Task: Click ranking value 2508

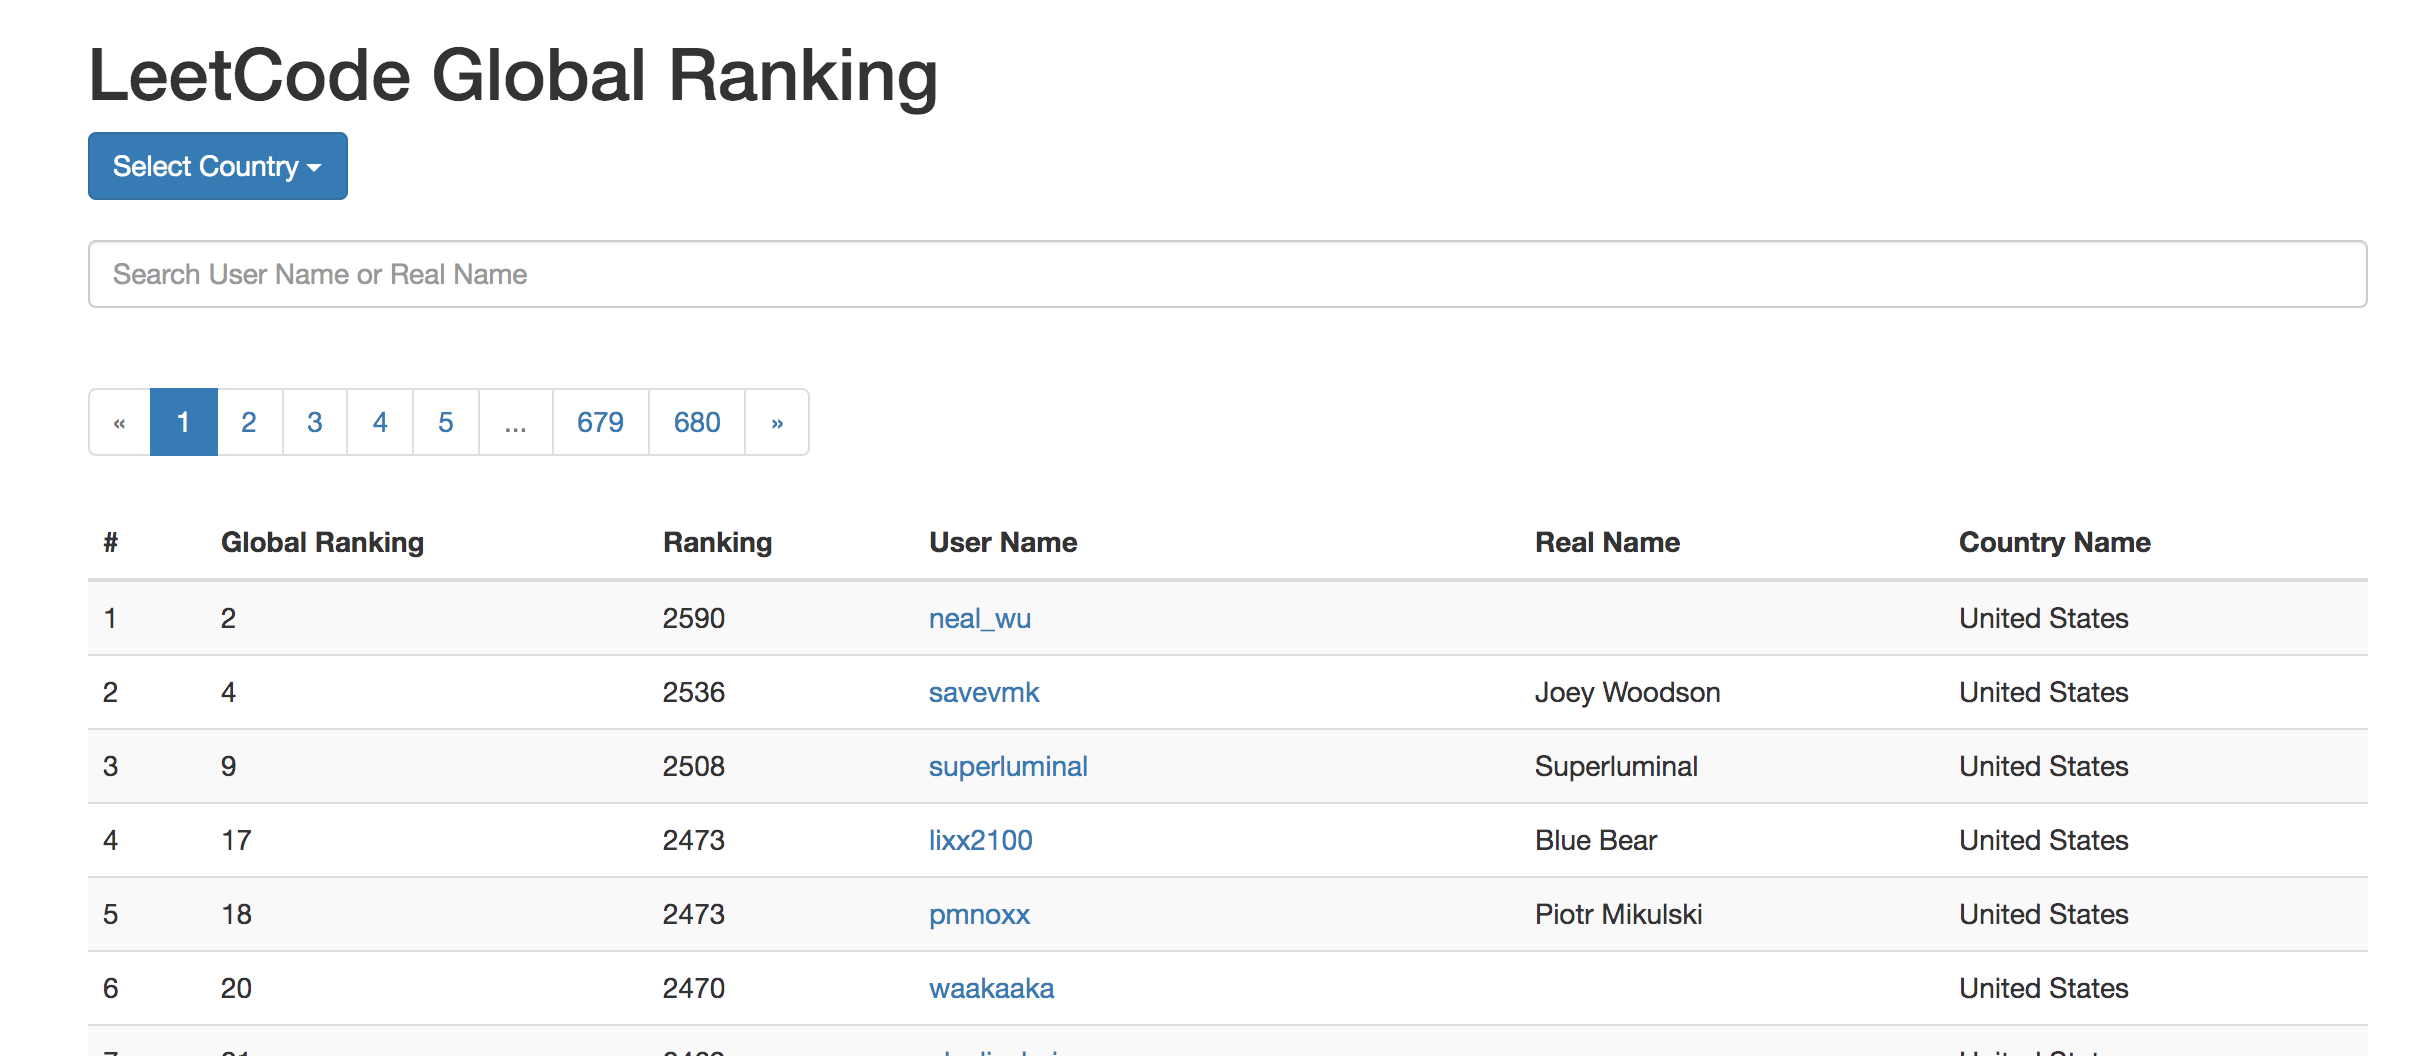Action: click(x=693, y=766)
